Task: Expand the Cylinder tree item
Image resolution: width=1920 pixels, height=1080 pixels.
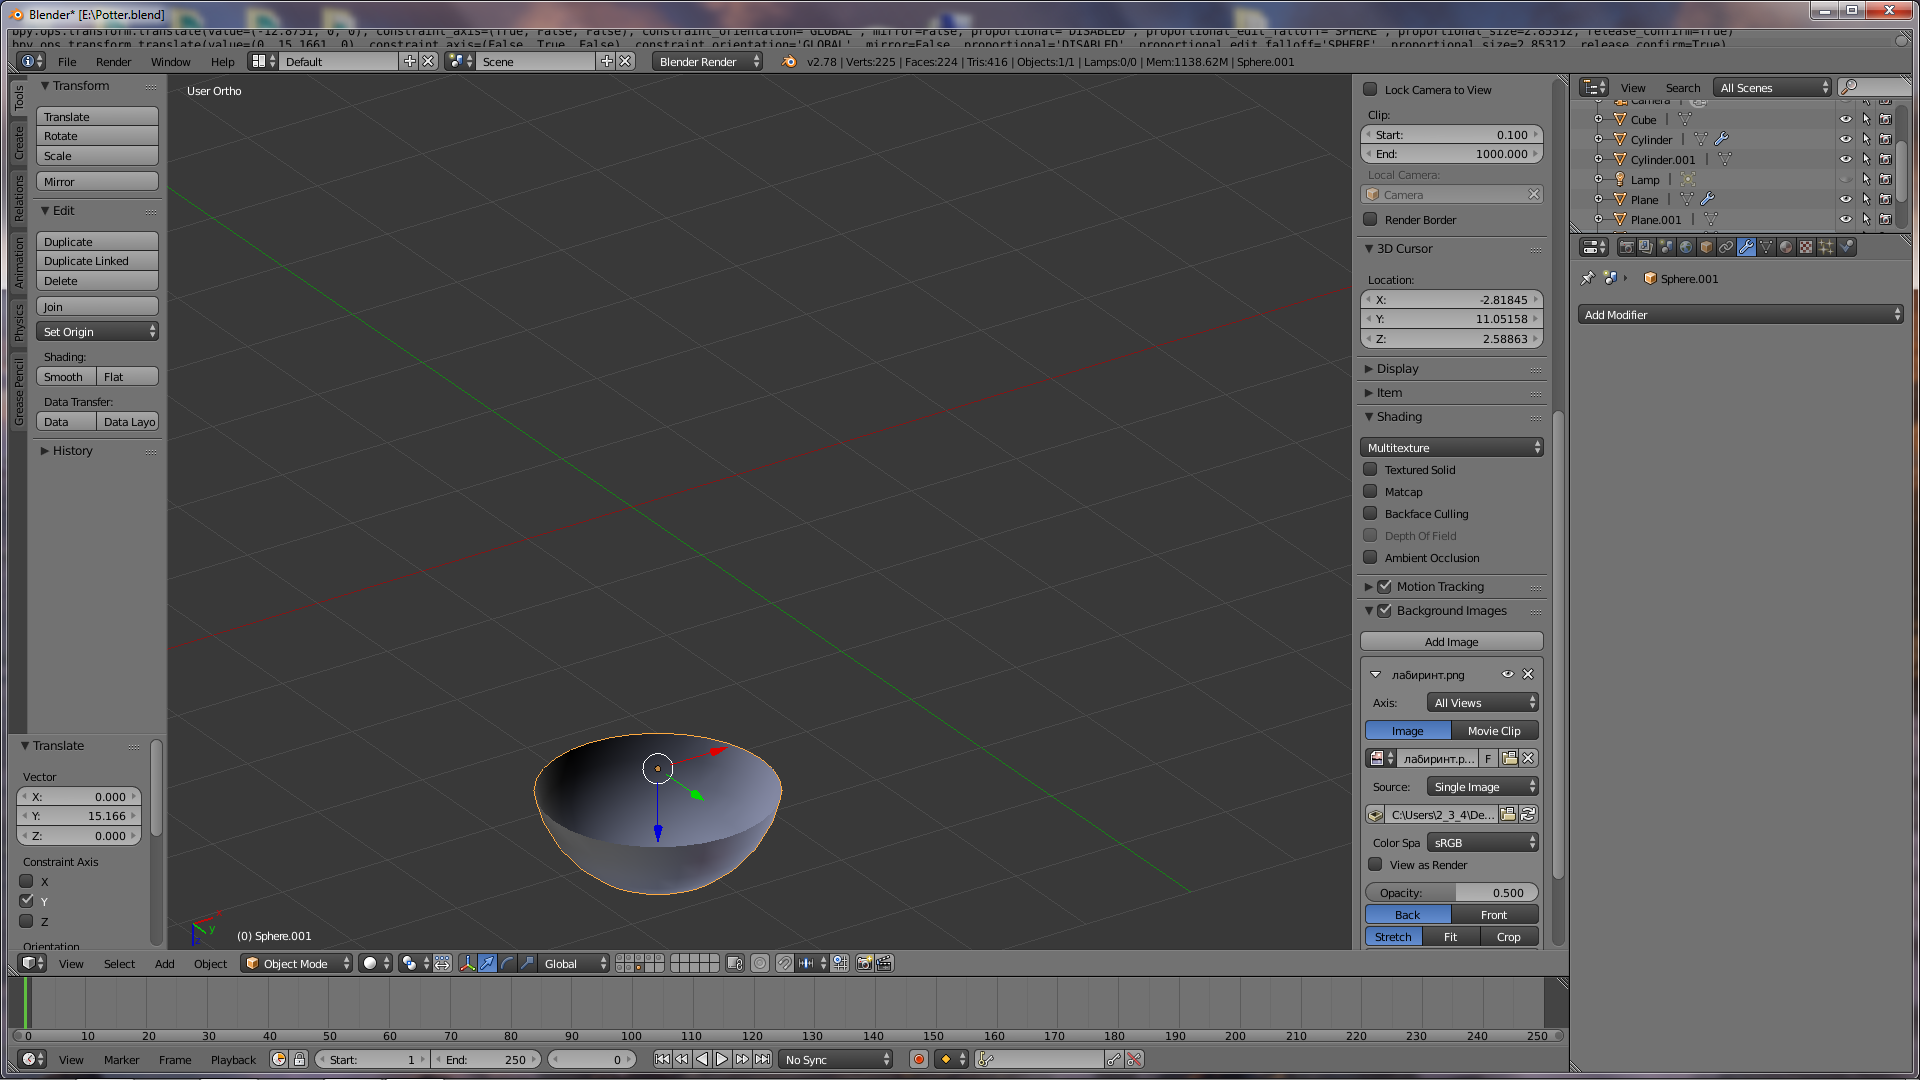Action: pos(1598,139)
